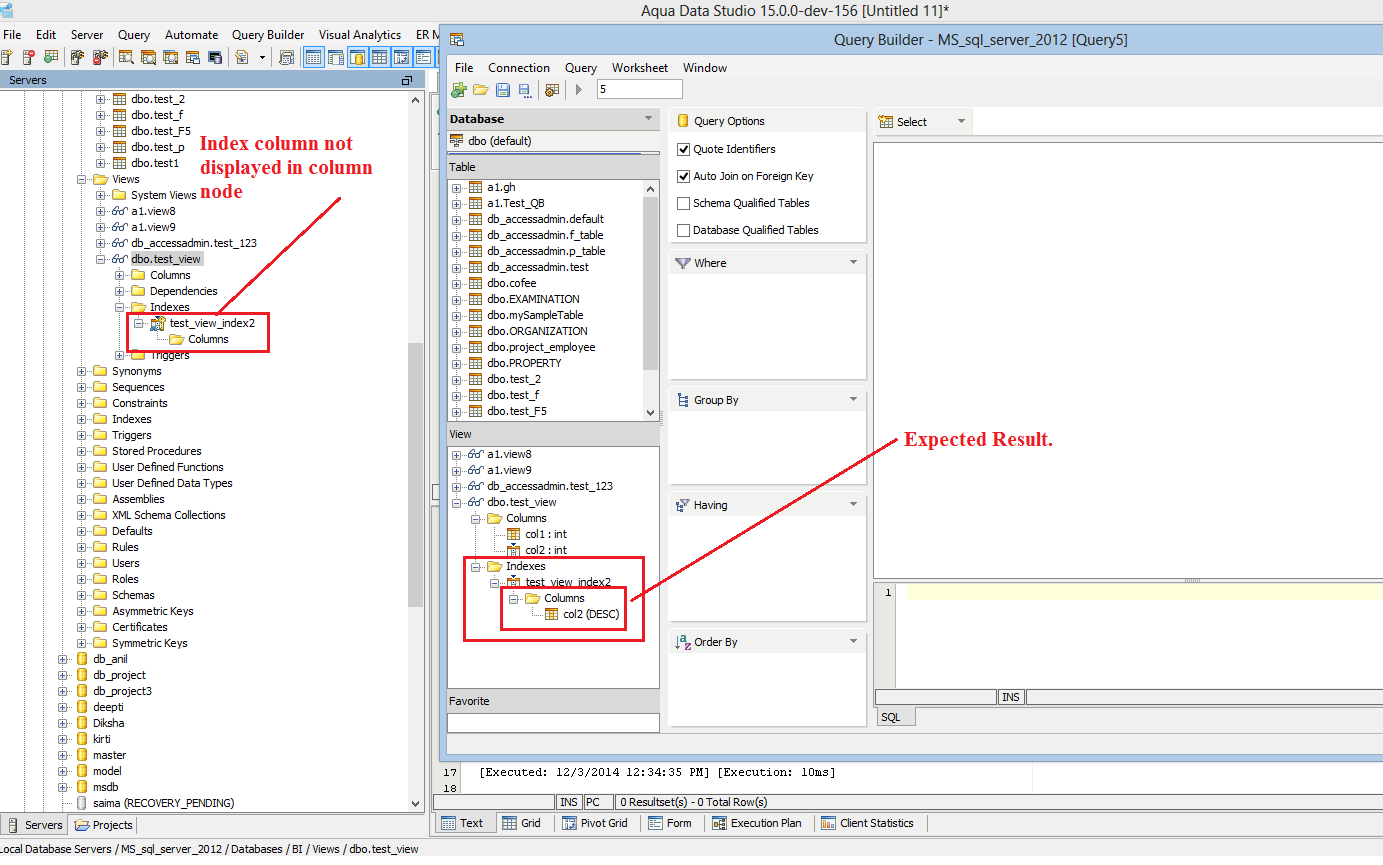Viewport: 1383px width, 865px height.
Task: Collapse the Views folder in Servers tree
Action: pyautogui.click(x=82, y=179)
